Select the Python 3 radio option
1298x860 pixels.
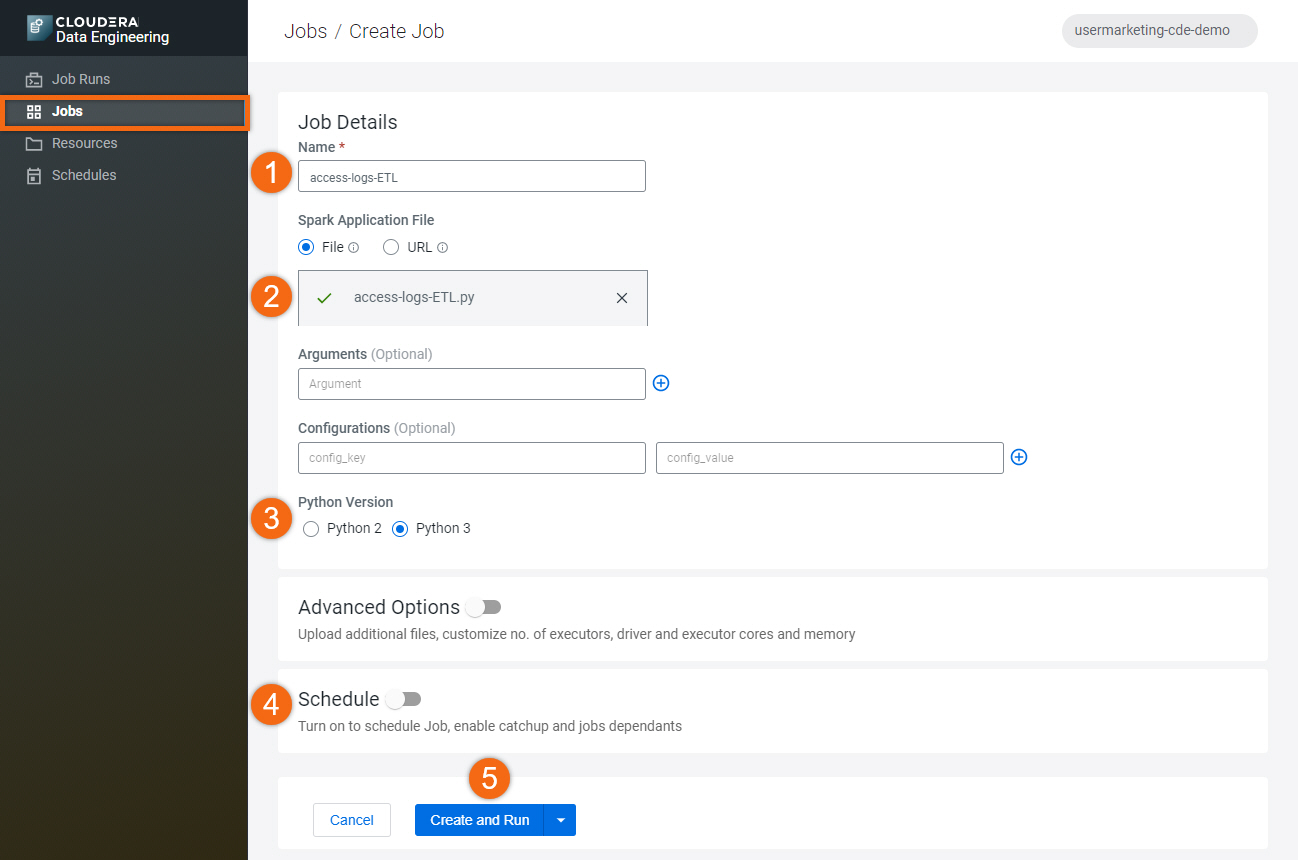click(x=400, y=529)
